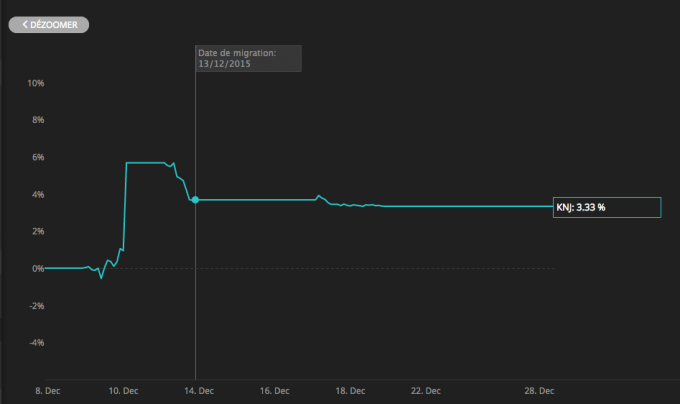Click the 10. Dec axis label

pos(123,391)
